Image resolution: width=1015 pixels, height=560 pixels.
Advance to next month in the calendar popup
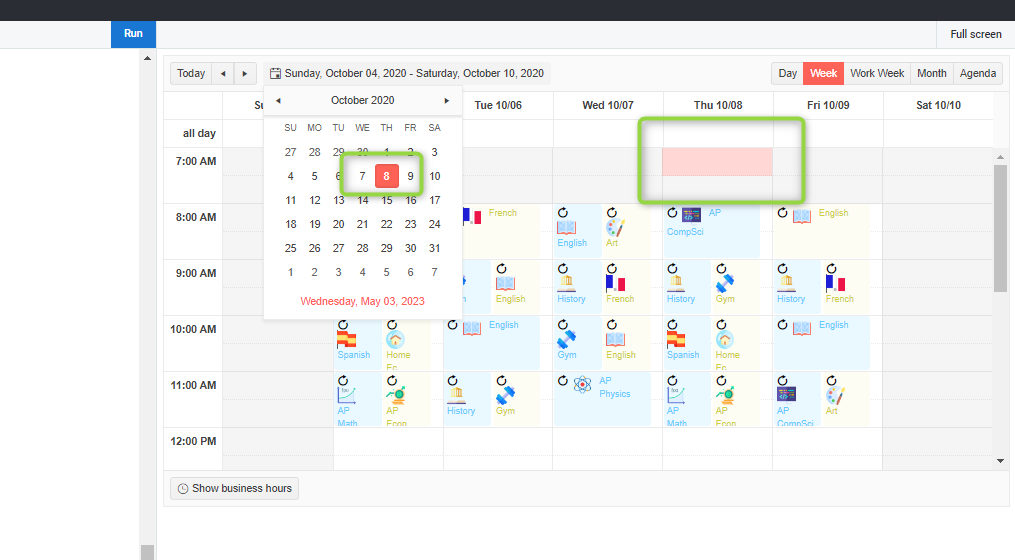[447, 100]
